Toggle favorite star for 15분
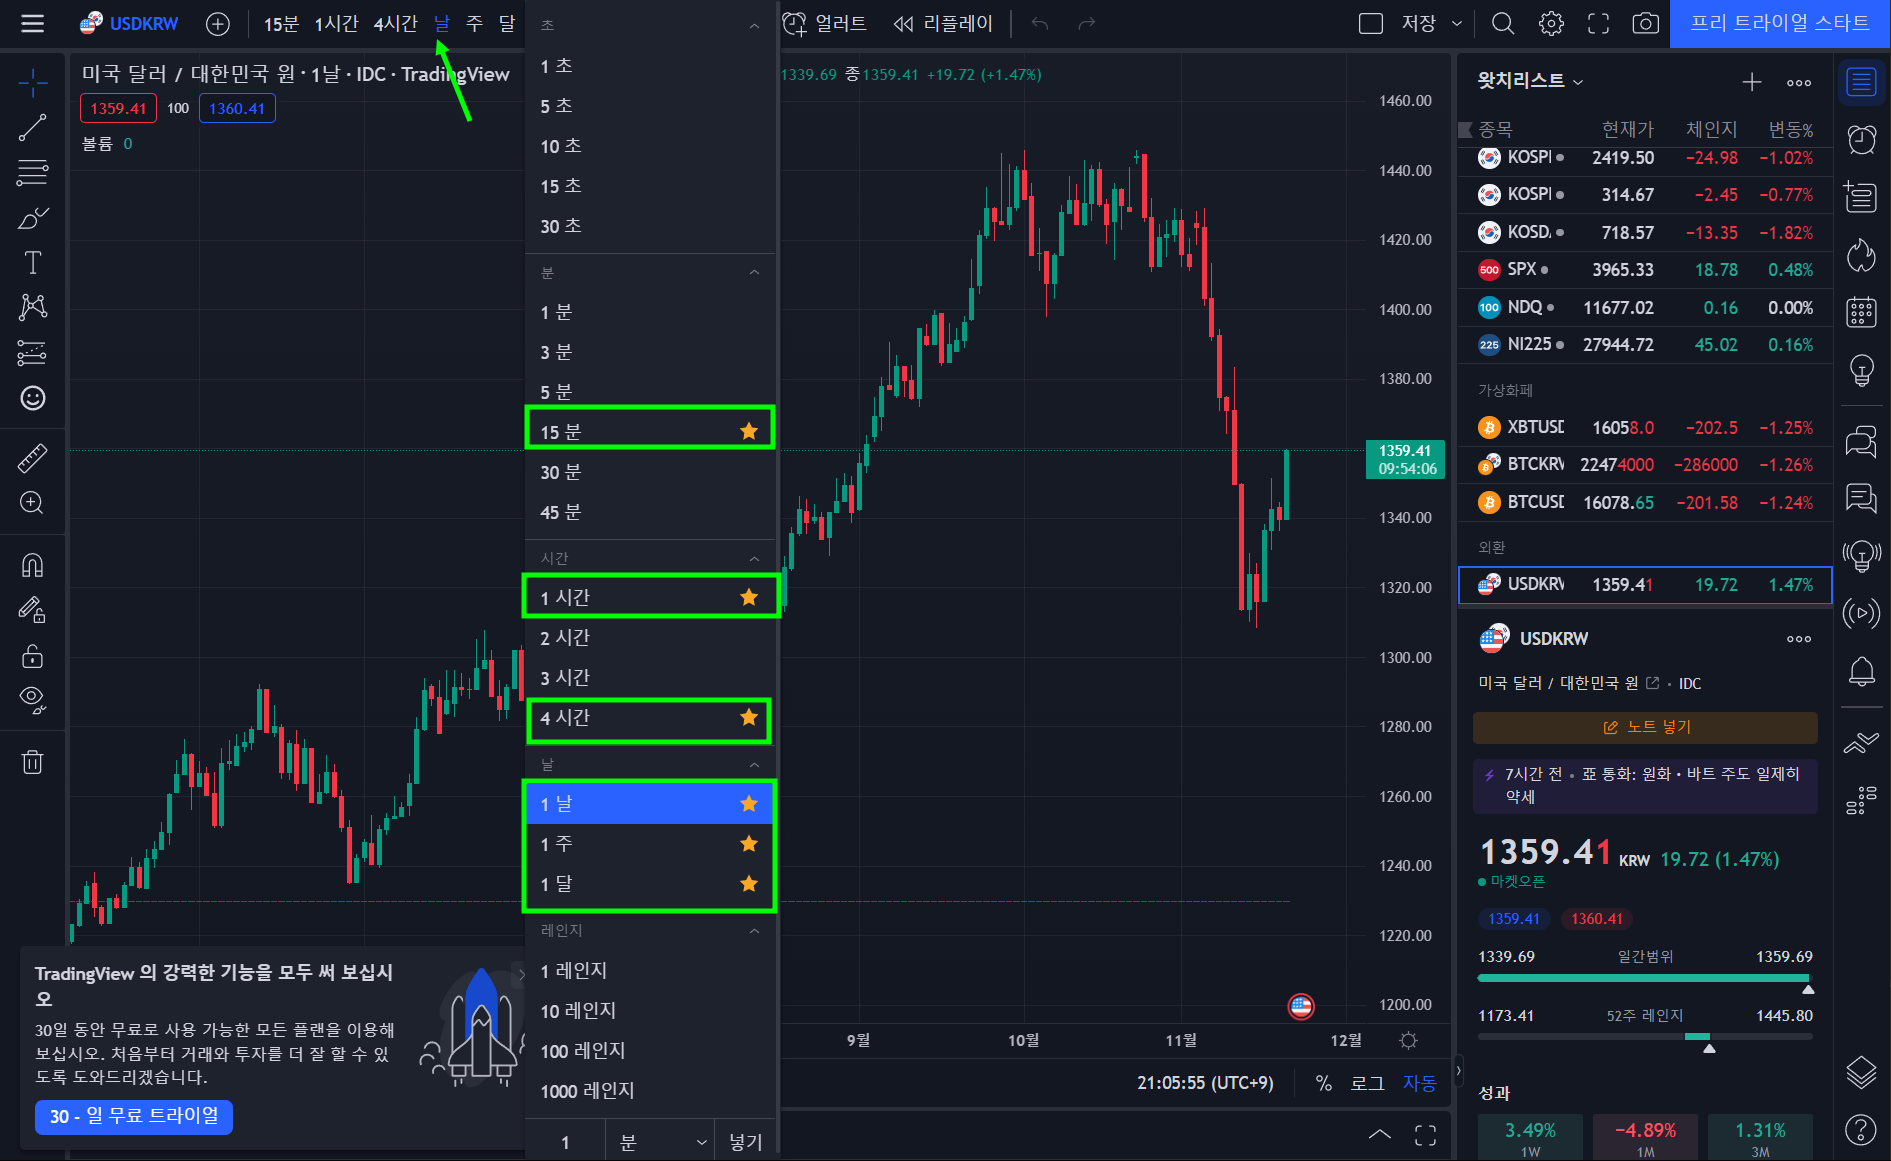The height and width of the screenshot is (1161, 1891). [749, 431]
